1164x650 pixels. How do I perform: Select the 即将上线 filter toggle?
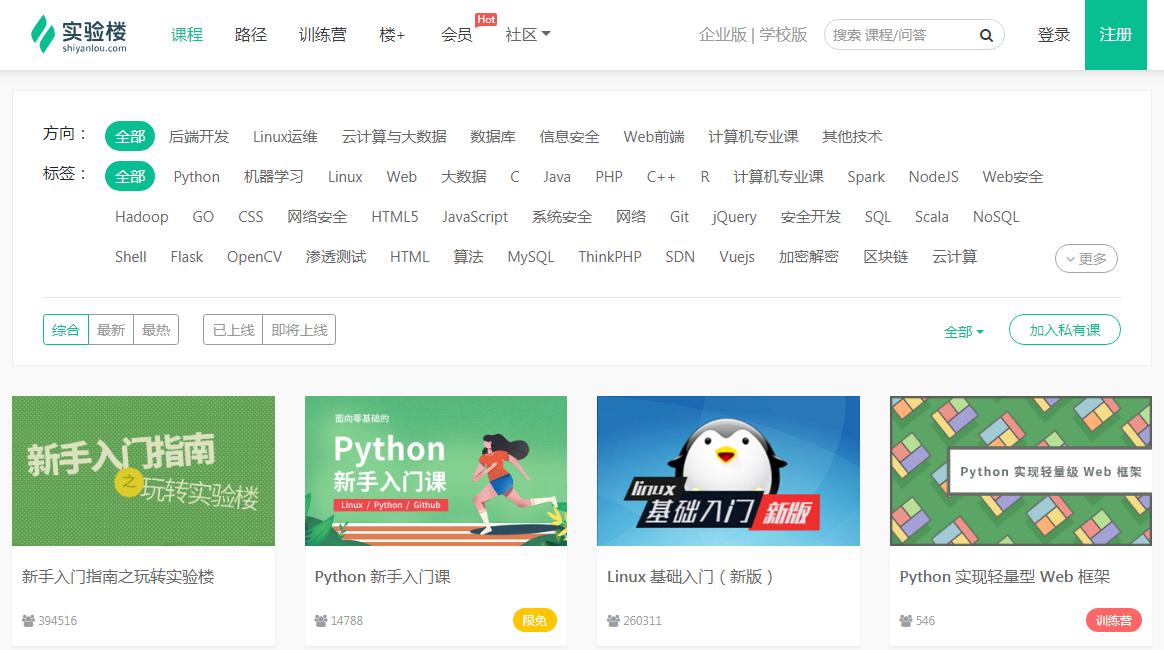click(x=299, y=329)
